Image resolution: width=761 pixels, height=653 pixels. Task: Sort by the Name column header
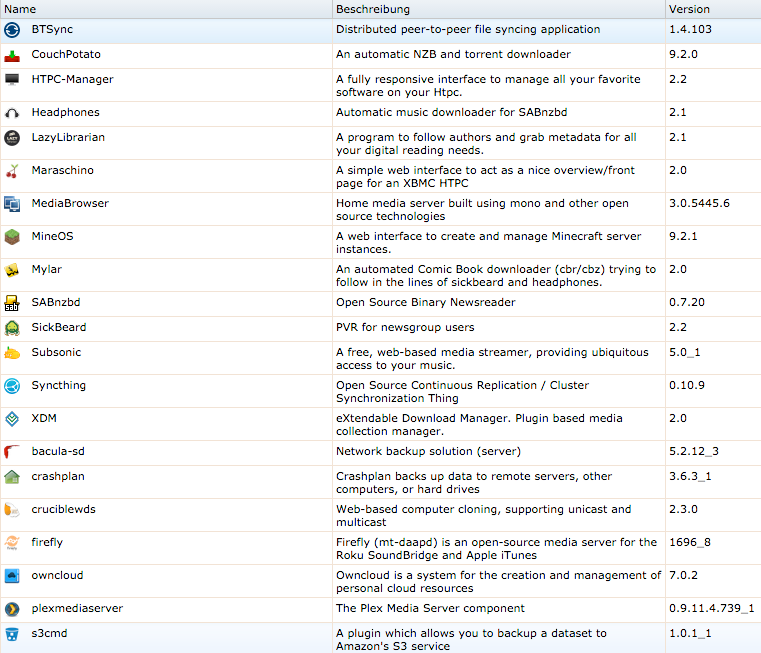tap(166, 9)
